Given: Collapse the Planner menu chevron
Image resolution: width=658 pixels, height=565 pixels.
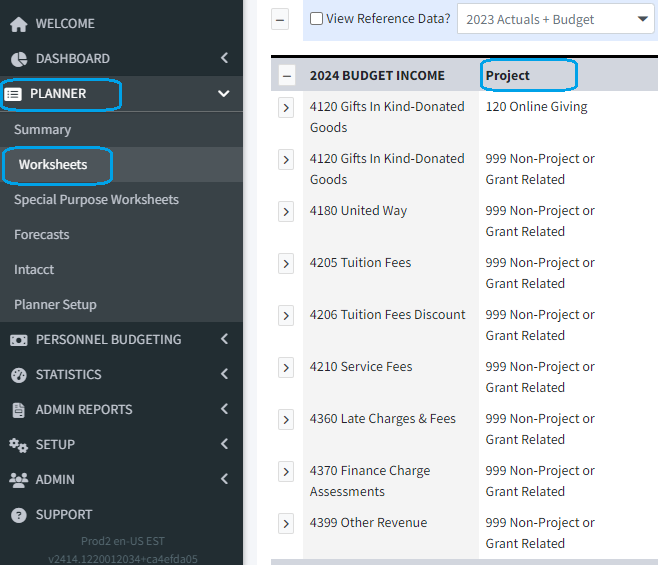Looking at the screenshot, I should click(x=224, y=93).
